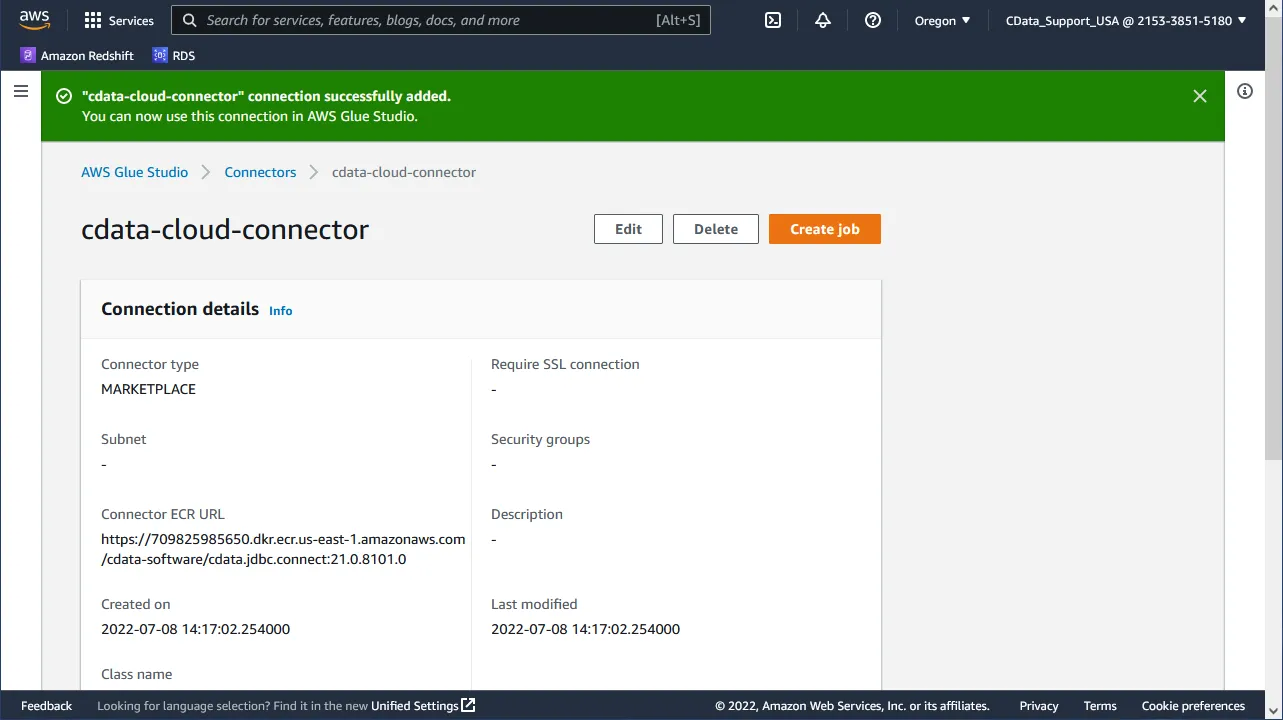Image resolution: width=1283 pixels, height=720 pixels.
Task: Open the RDS favorite shortcut
Action: coord(173,55)
